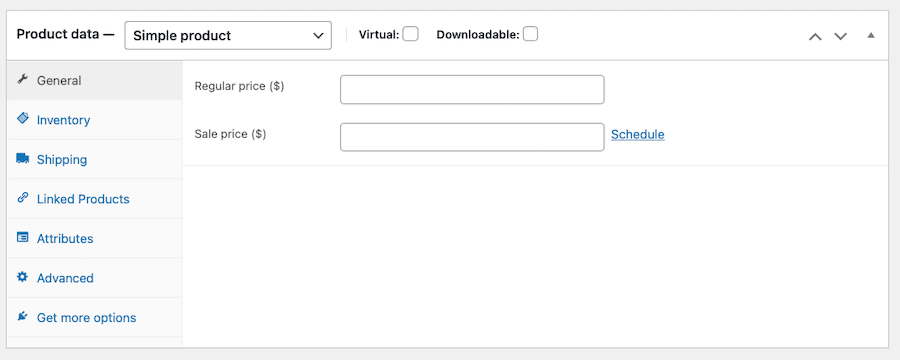The image size is (900, 360).
Task: Select the Attributes tab
Action: coord(95,239)
